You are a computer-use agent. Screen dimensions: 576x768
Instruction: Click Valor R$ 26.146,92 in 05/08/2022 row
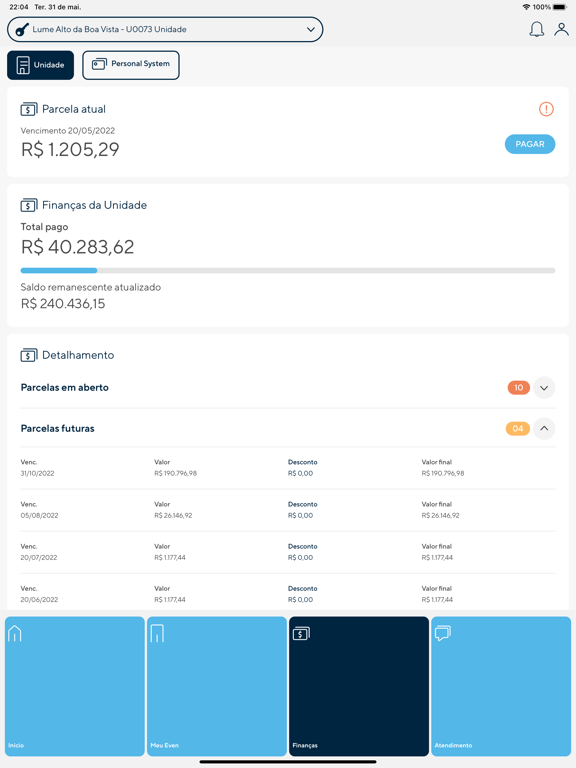pos(173,516)
